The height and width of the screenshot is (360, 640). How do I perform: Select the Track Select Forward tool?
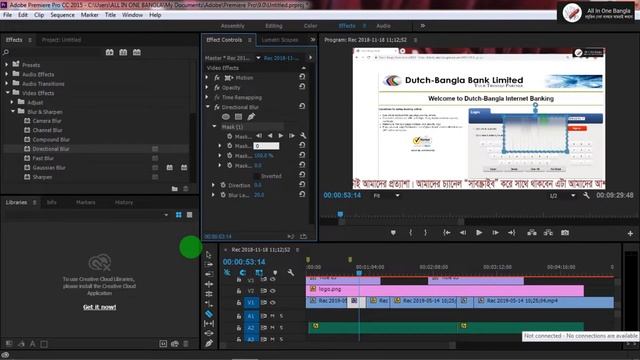point(209,264)
